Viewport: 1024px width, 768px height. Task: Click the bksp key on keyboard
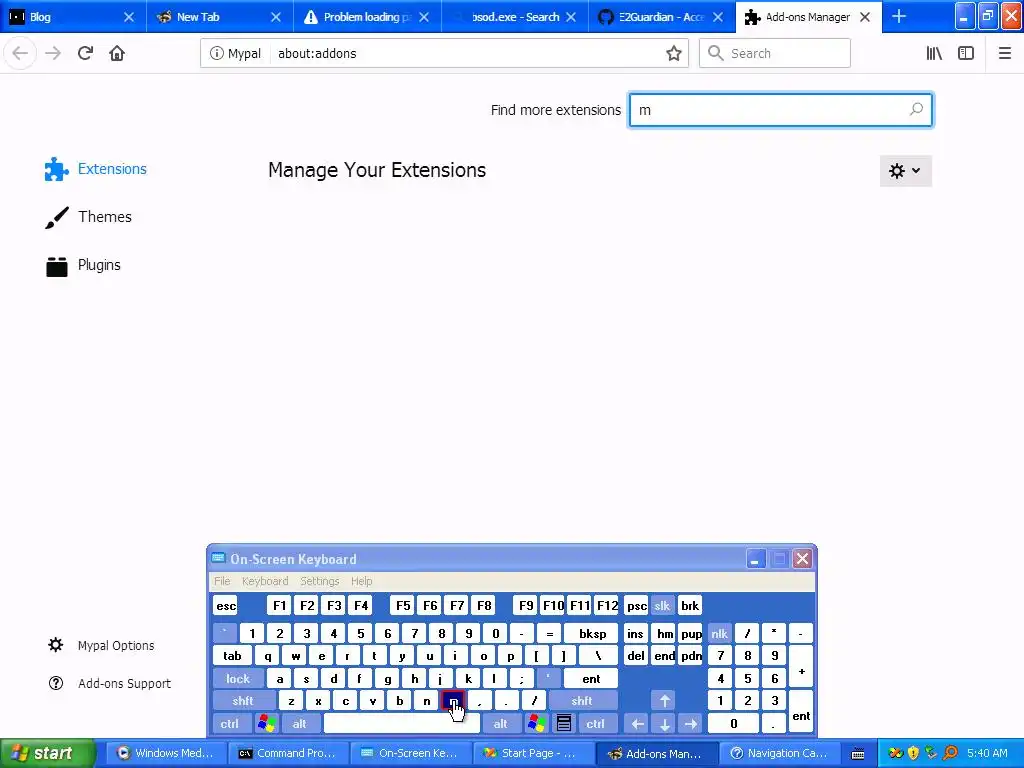tap(592, 633)
